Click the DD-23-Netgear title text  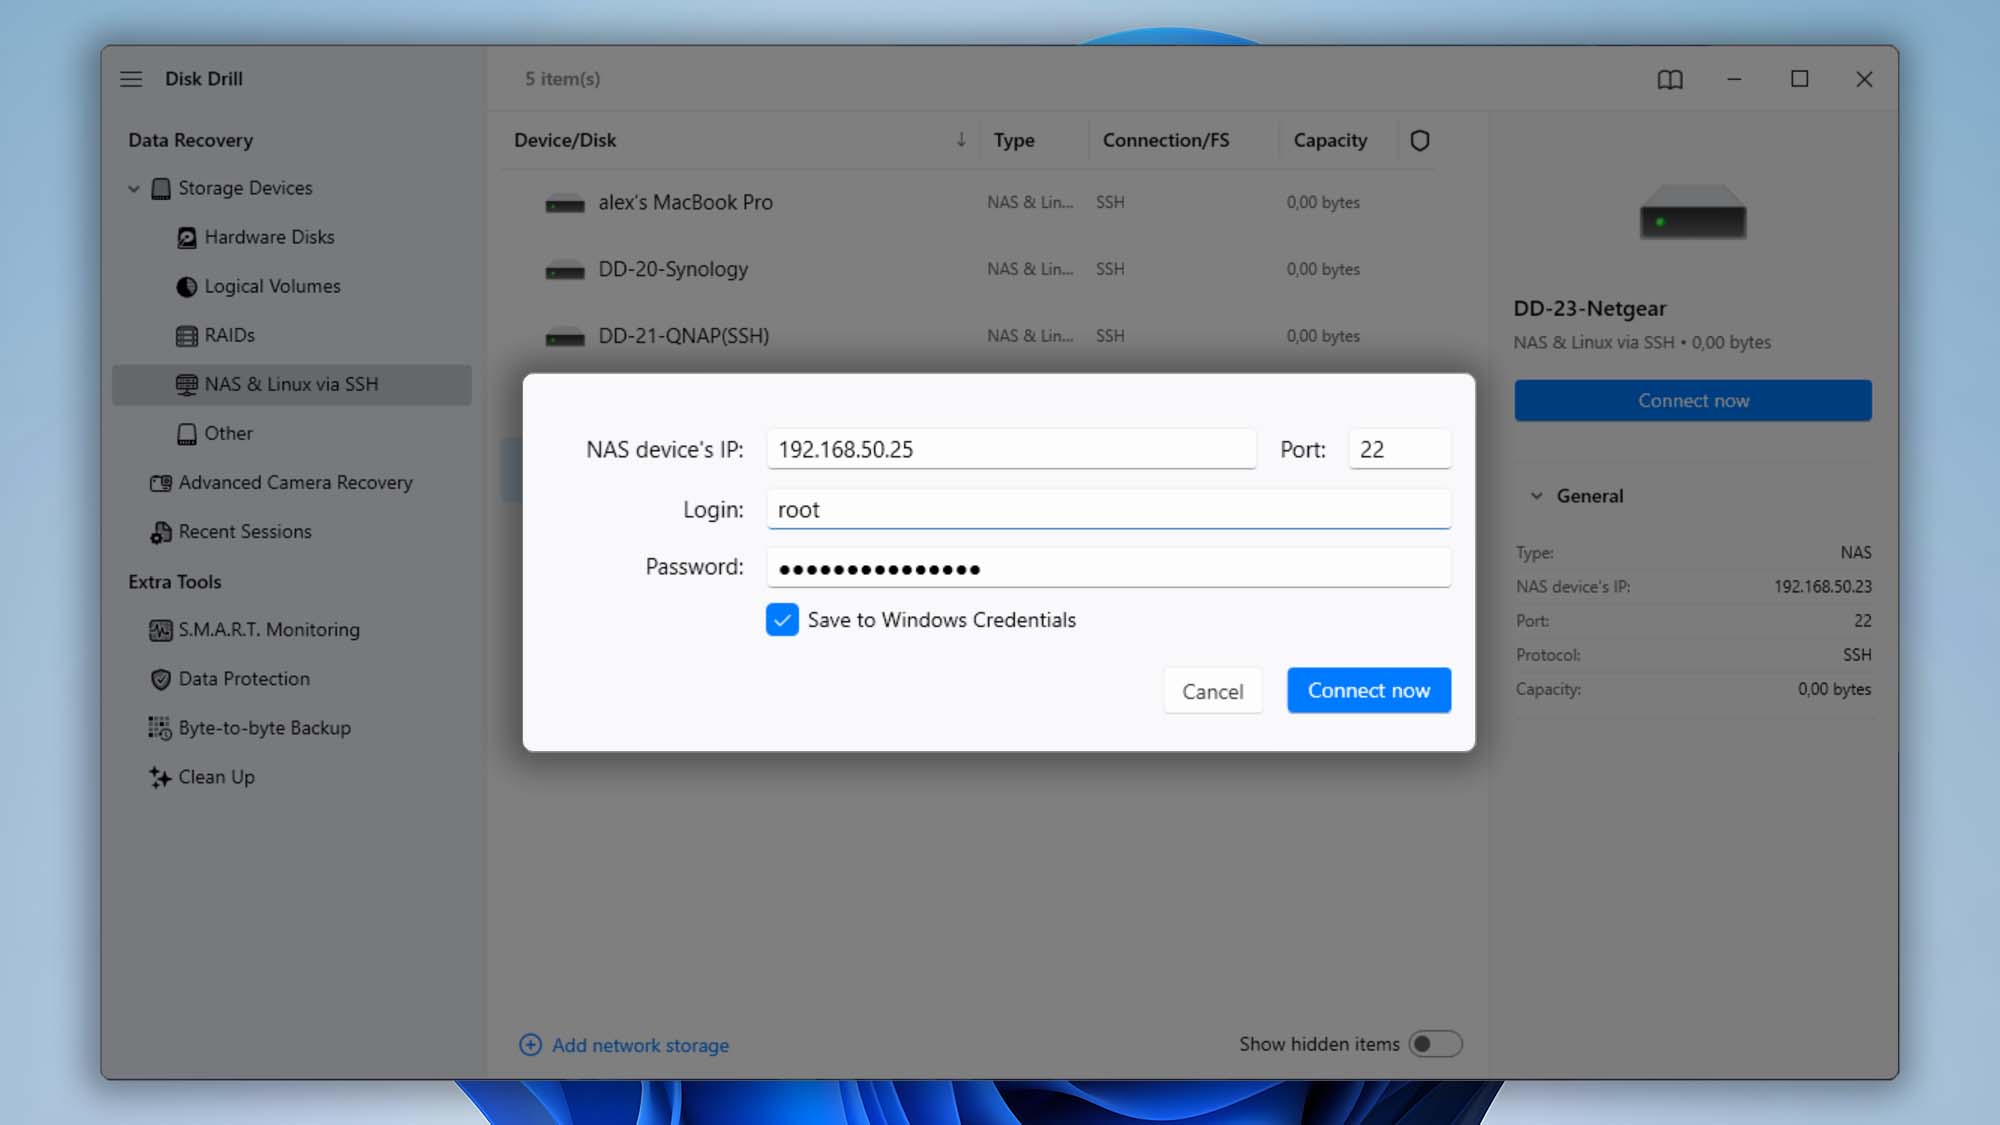tap(1590, 309)
